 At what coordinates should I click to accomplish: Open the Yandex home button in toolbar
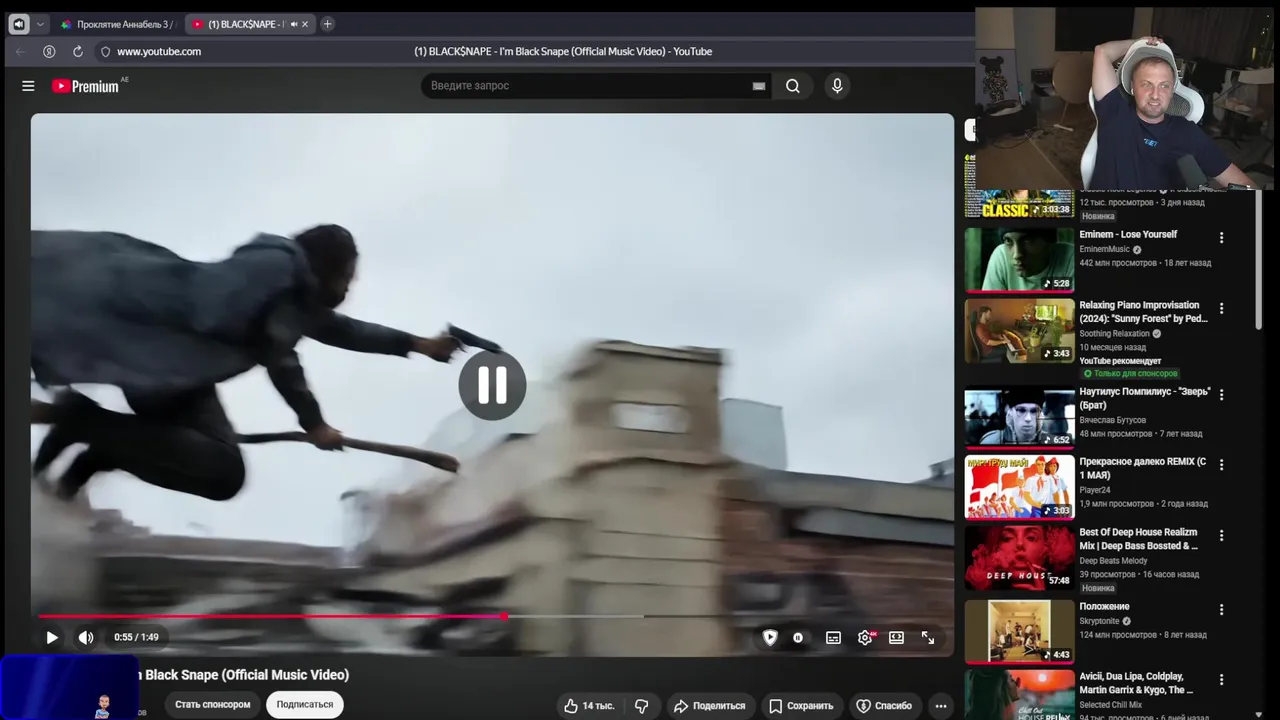coord(49,51)
